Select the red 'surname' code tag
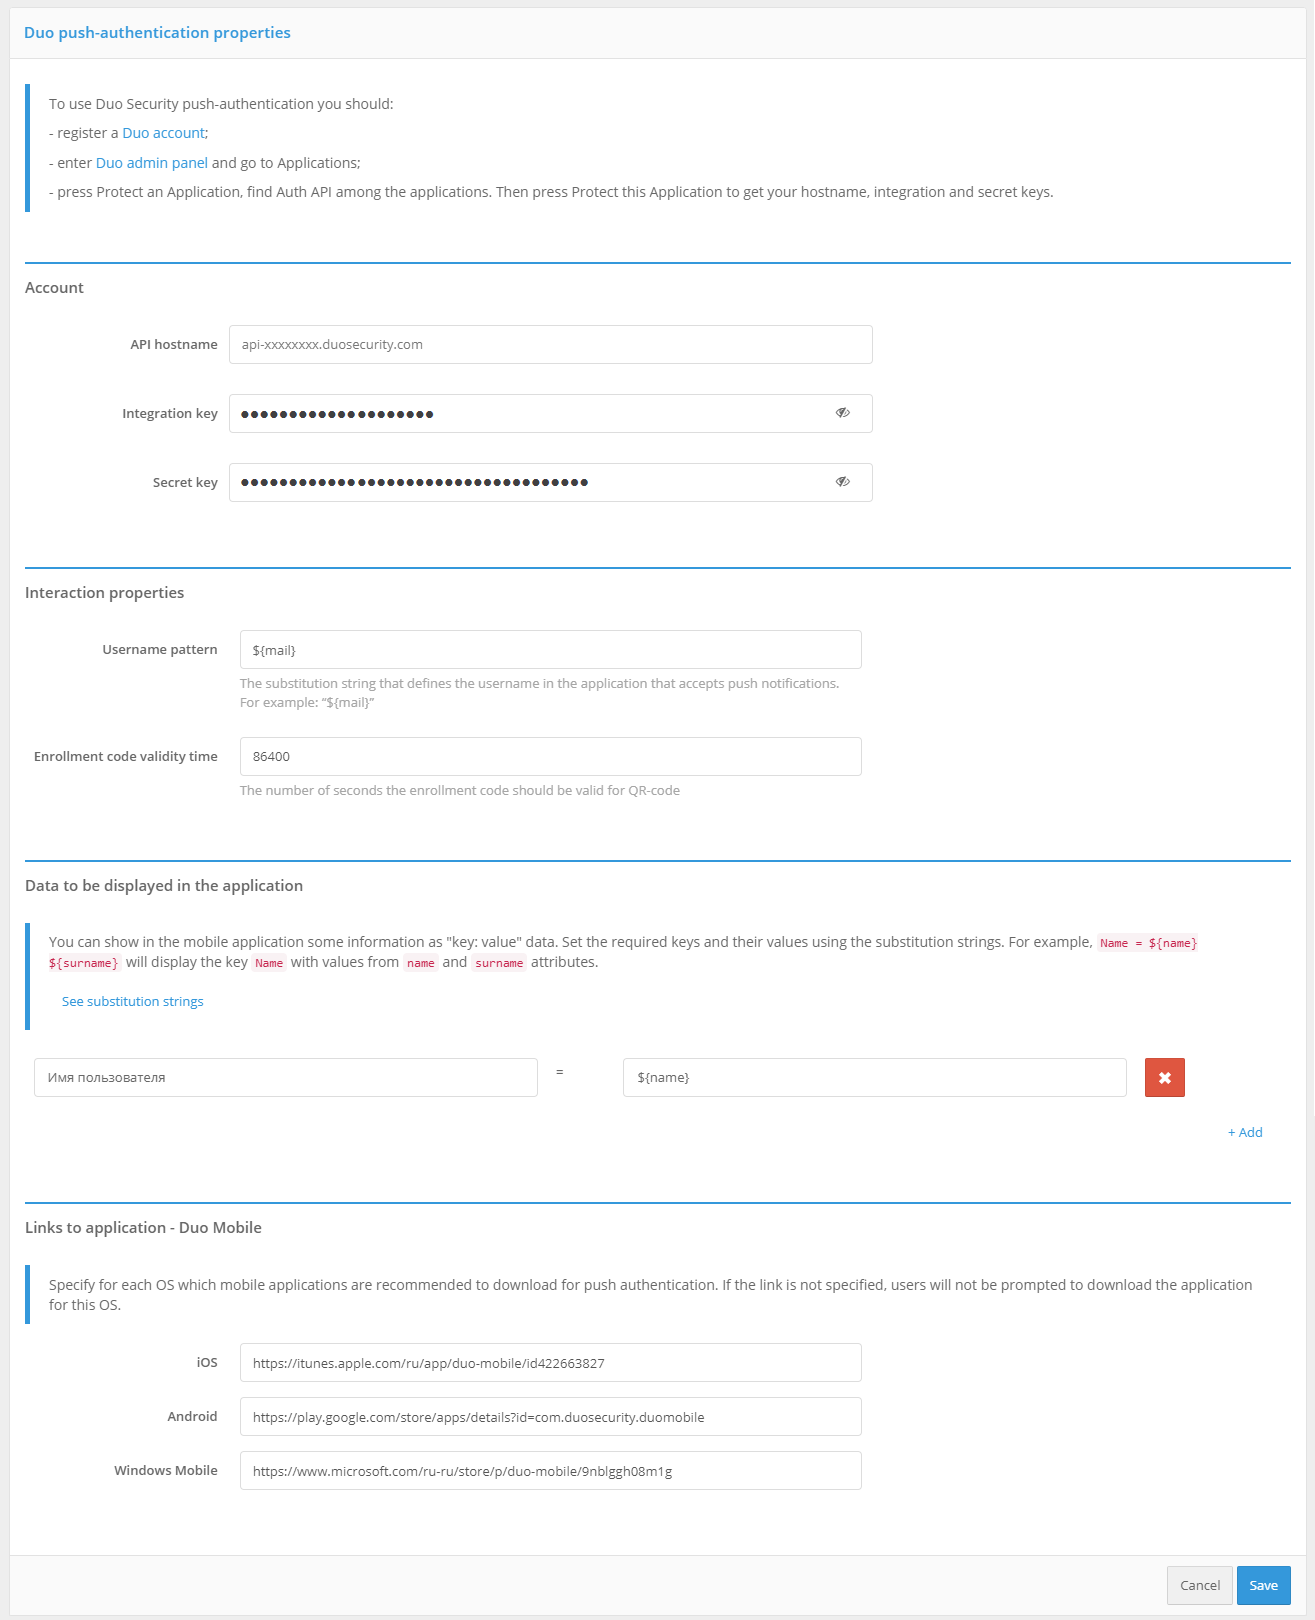1315x1620 pixels. click(499, 963)
